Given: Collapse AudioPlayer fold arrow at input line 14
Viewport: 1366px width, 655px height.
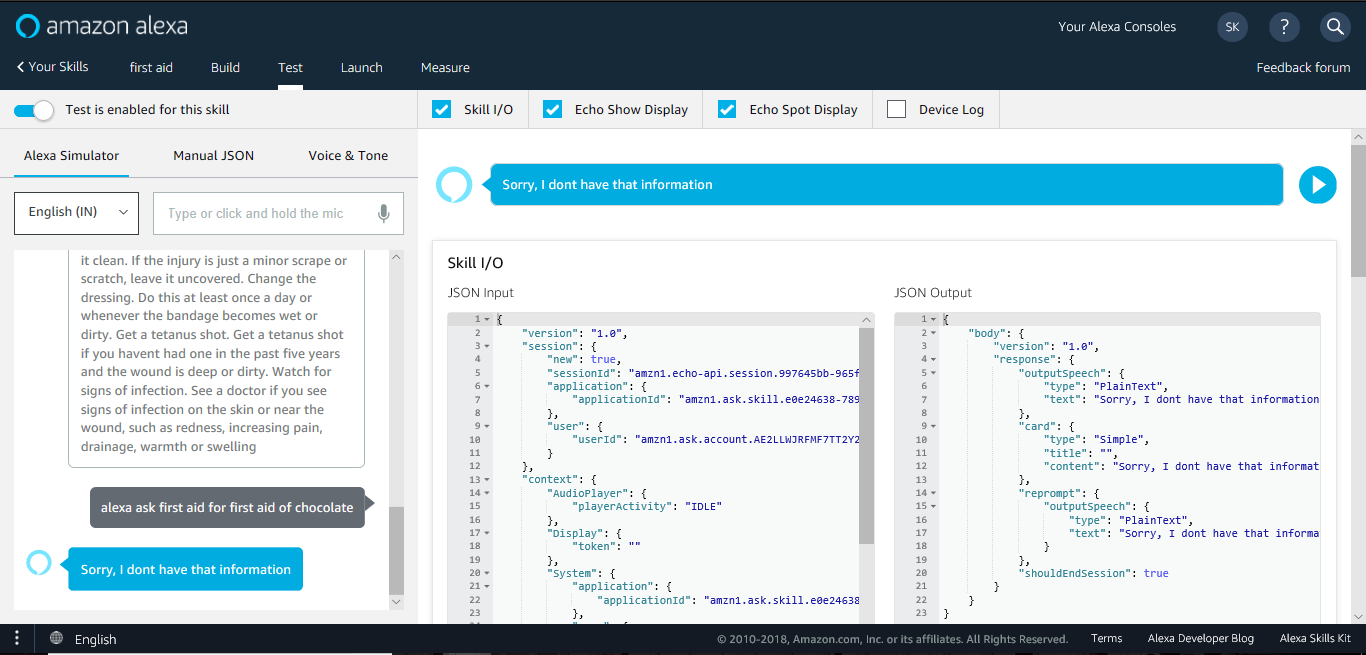Looking at the screenshot, I should pyautogui.click(x=488, y=493).
